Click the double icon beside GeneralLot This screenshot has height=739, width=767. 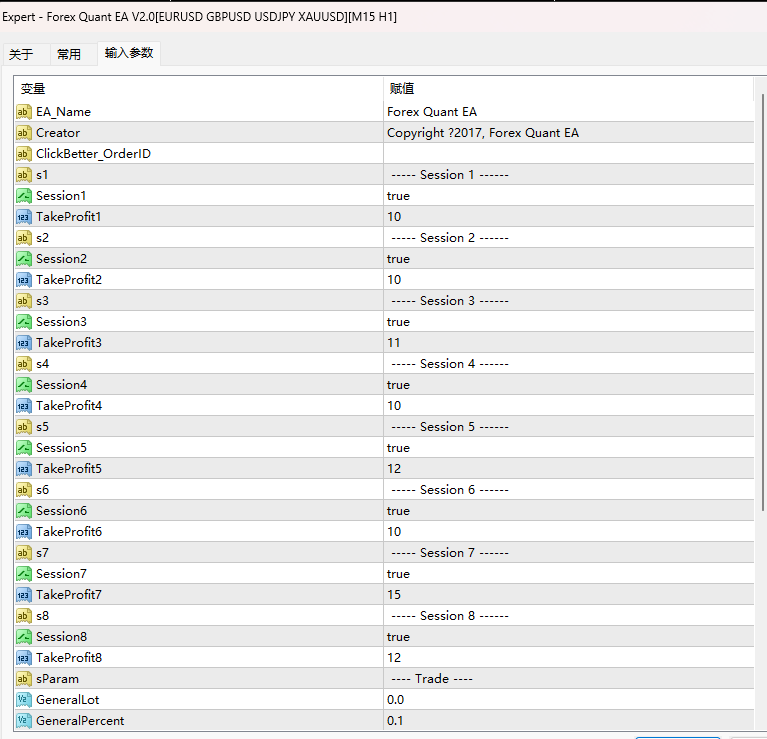23,700
